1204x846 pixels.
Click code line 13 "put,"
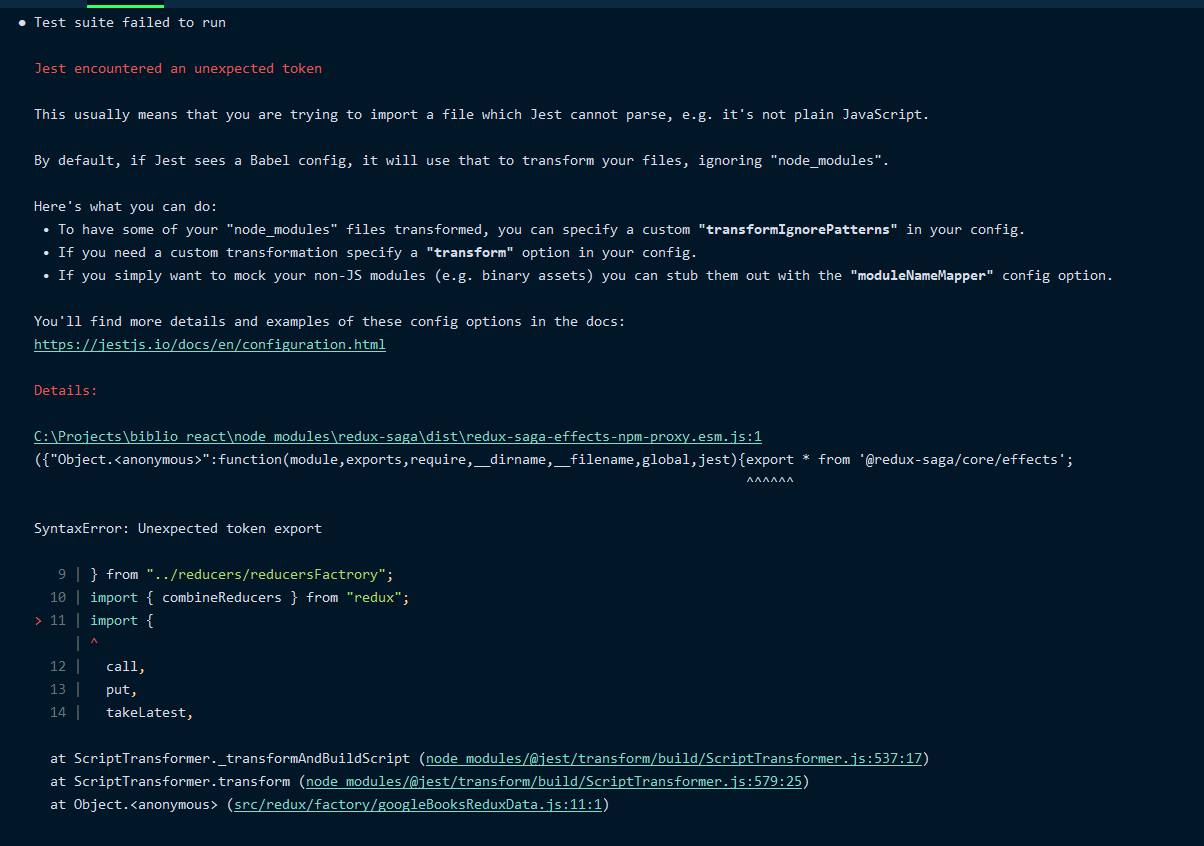(122, 689)
